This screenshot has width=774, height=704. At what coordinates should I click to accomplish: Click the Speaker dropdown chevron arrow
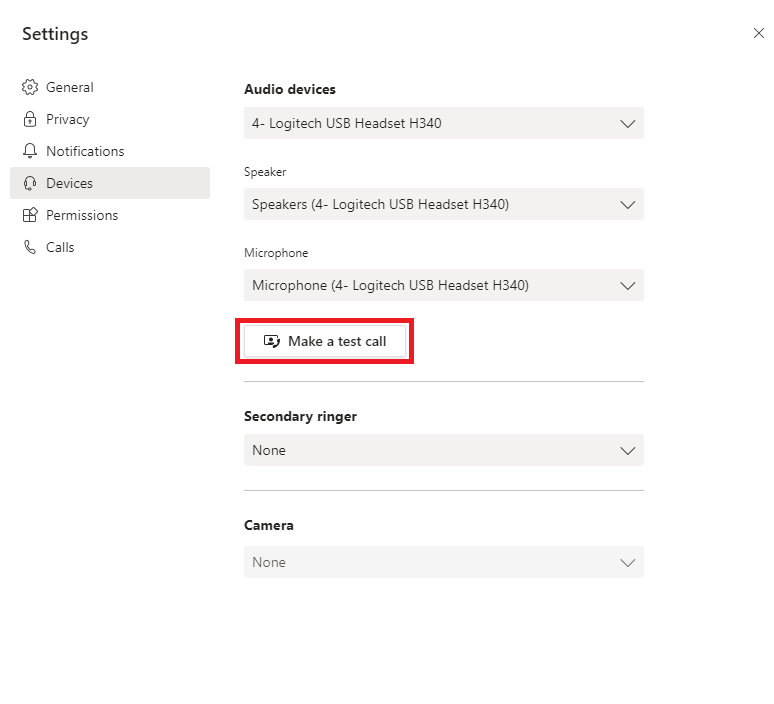[628, 204]
